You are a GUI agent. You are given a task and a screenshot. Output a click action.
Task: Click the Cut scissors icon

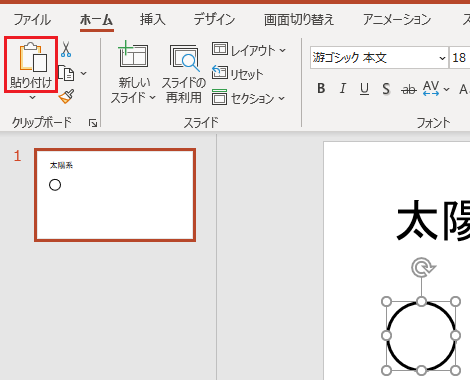coord(66,49)
